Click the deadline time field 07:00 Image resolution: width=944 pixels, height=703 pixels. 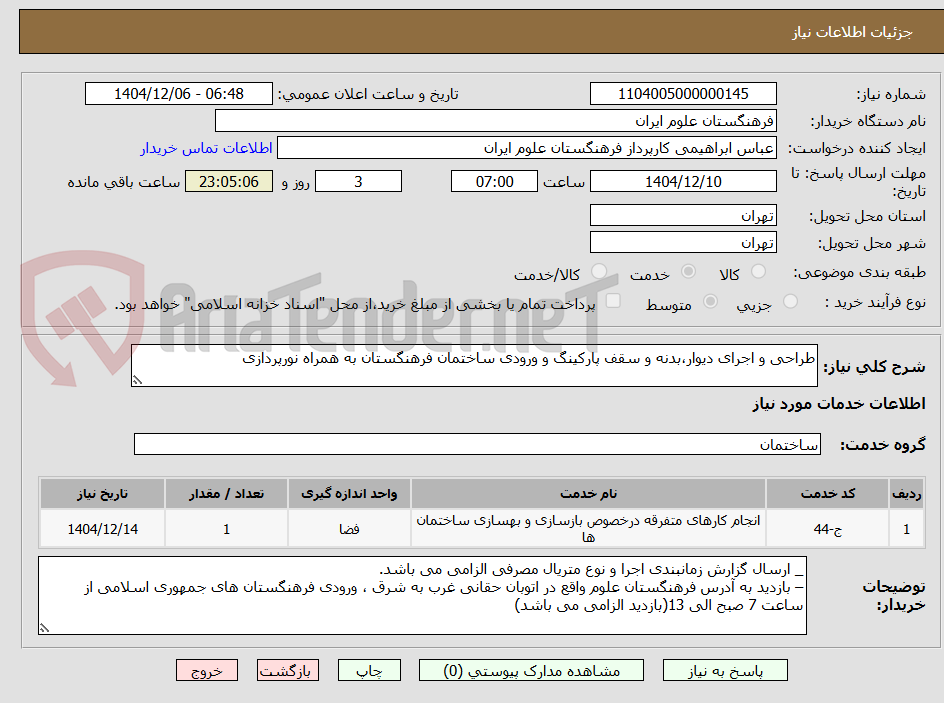pos(494,181)
